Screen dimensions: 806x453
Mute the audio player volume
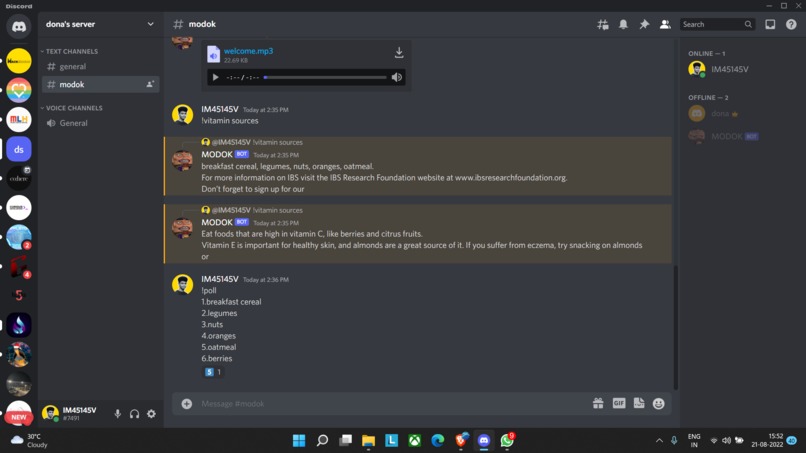click(396, 78)
